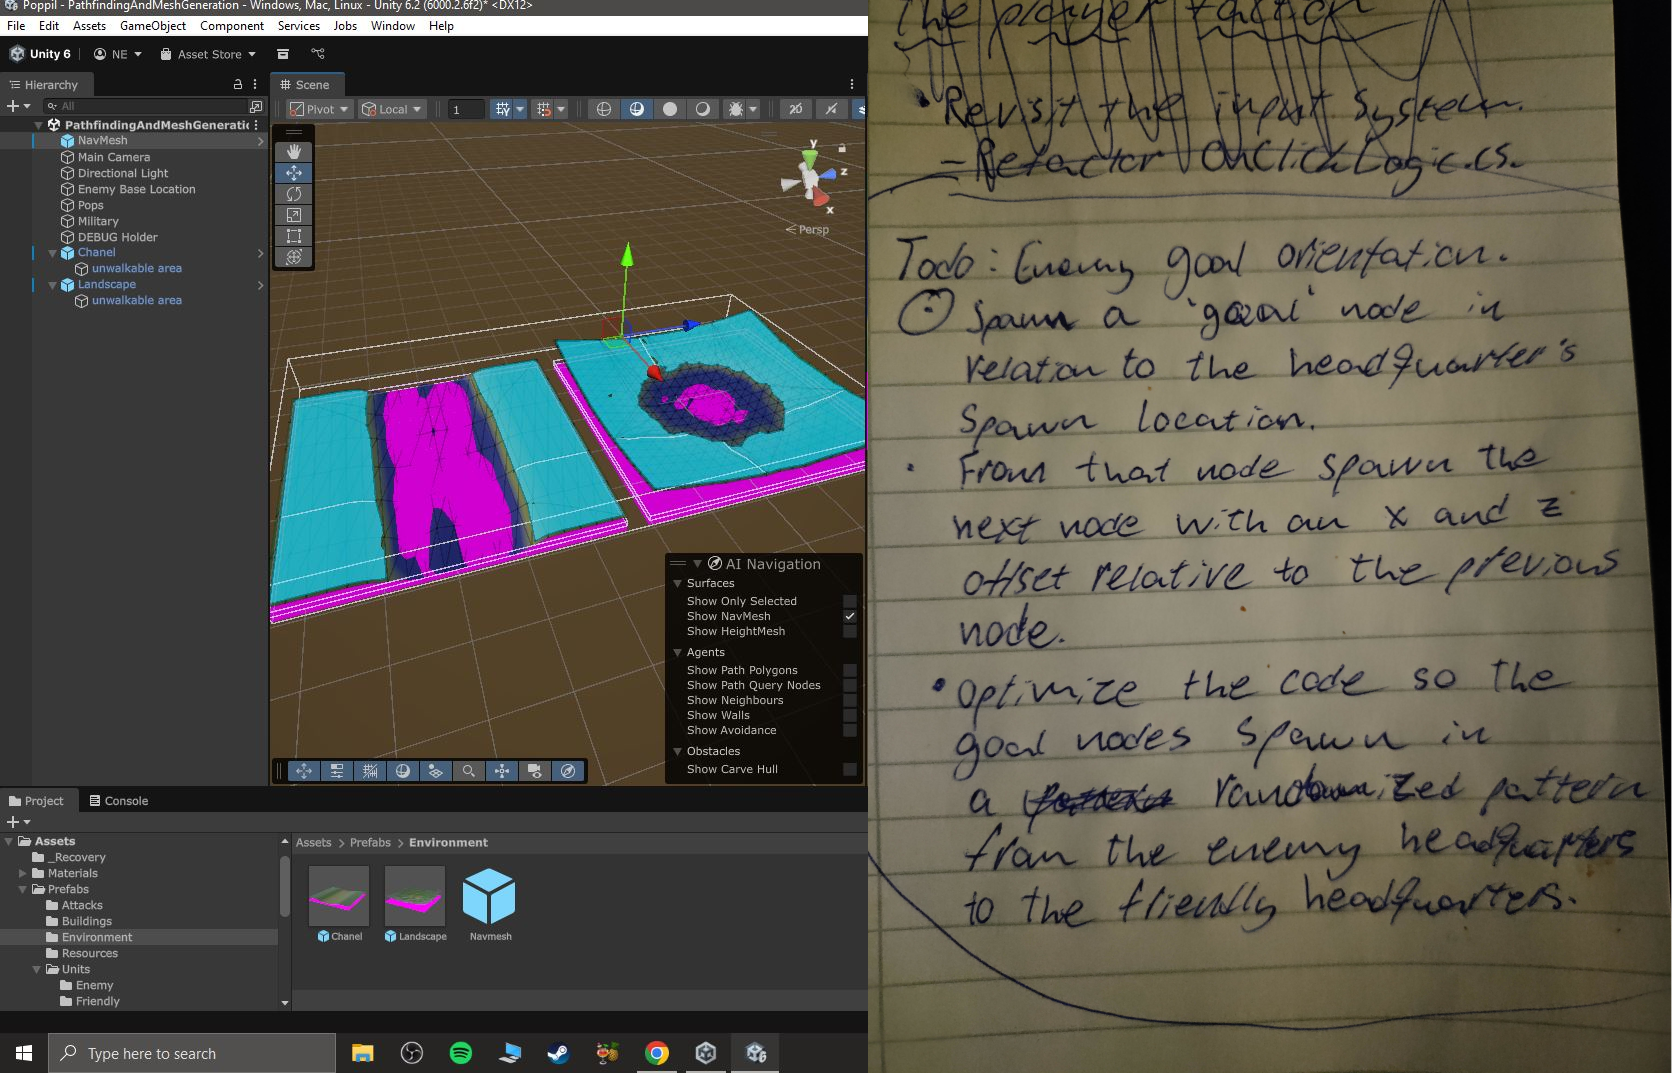Select the Rotate tool
This screenshot has width=1672, height=1073.
(293, 194)
